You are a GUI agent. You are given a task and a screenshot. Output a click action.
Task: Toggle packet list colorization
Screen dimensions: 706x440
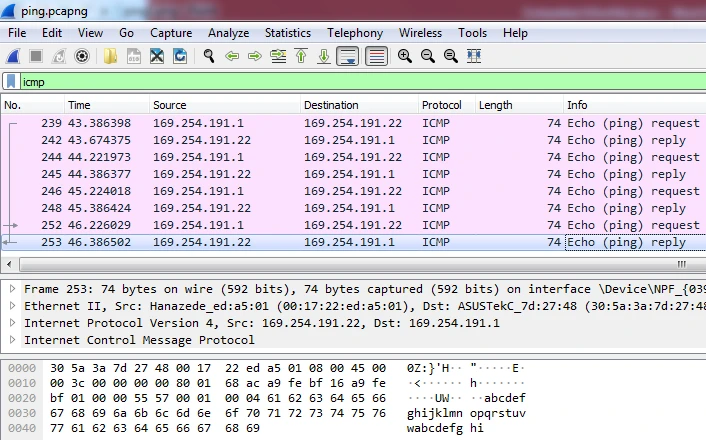click(x=376, y=56)
